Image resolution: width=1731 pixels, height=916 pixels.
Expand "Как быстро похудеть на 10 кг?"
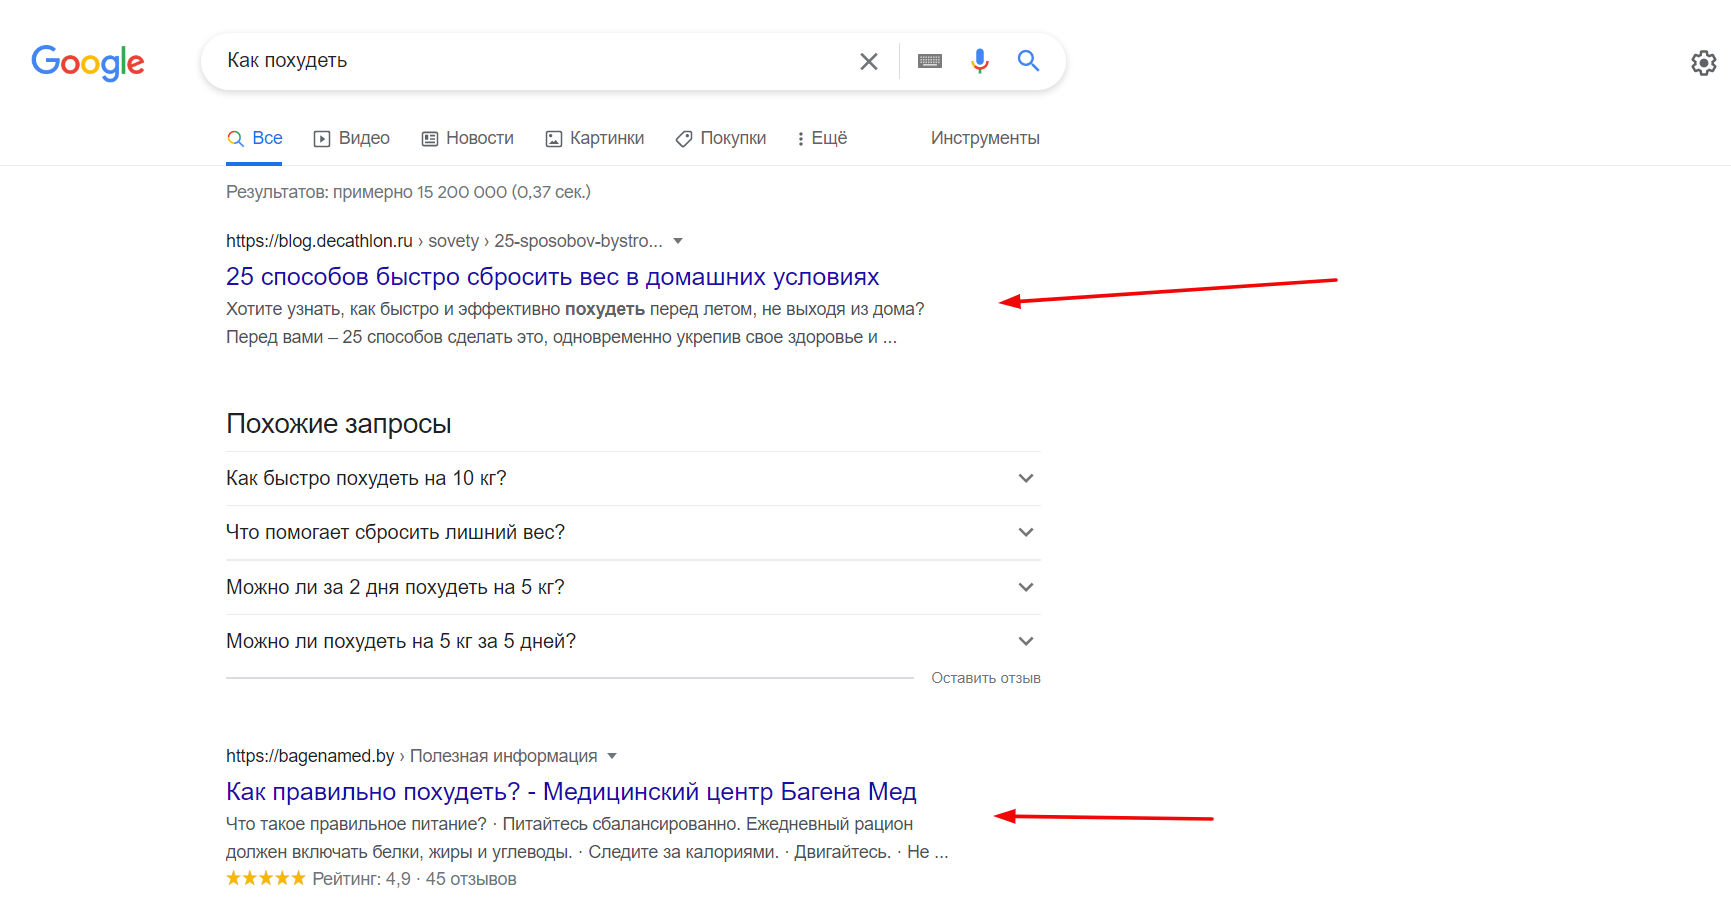tap(633, 479)
